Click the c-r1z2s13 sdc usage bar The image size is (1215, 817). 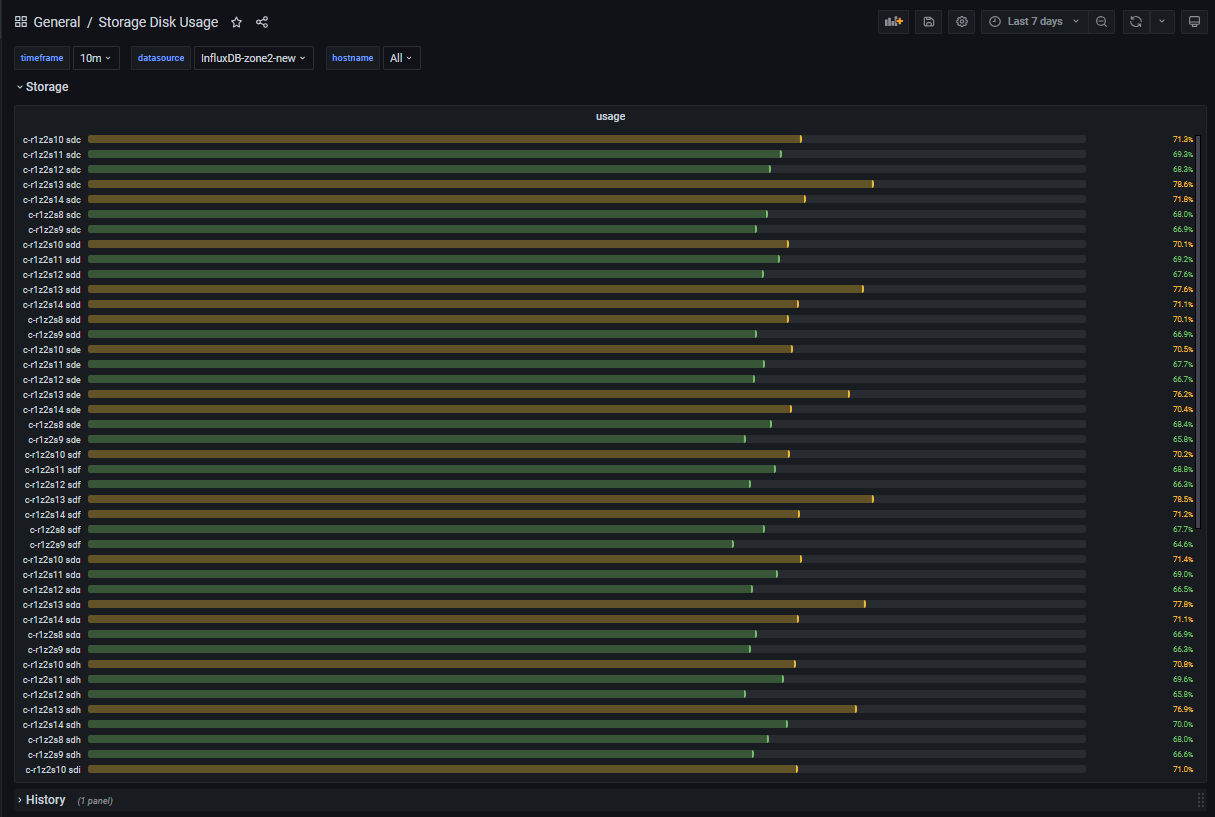[x=480, y=184]
